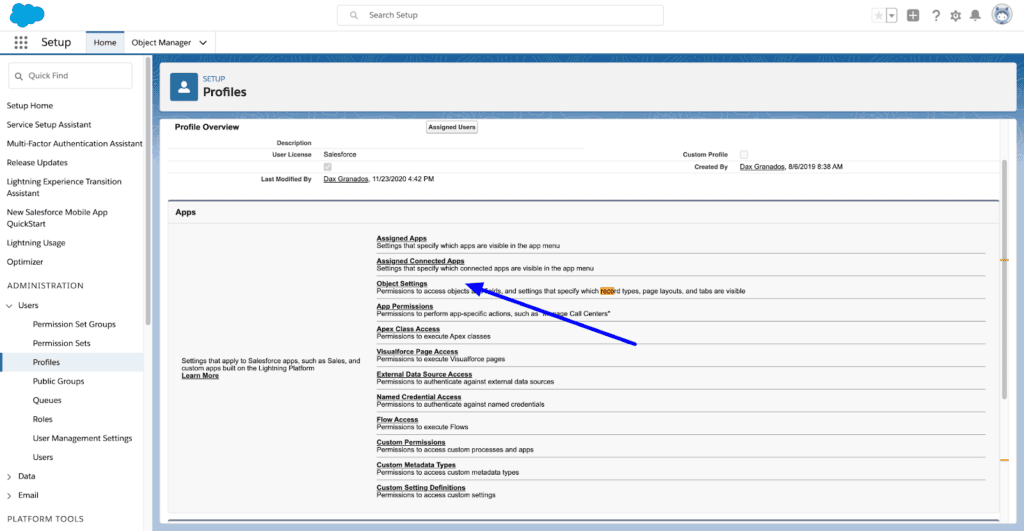
Task: Open the Visualforce Page Access link
Action: point(417,351)
